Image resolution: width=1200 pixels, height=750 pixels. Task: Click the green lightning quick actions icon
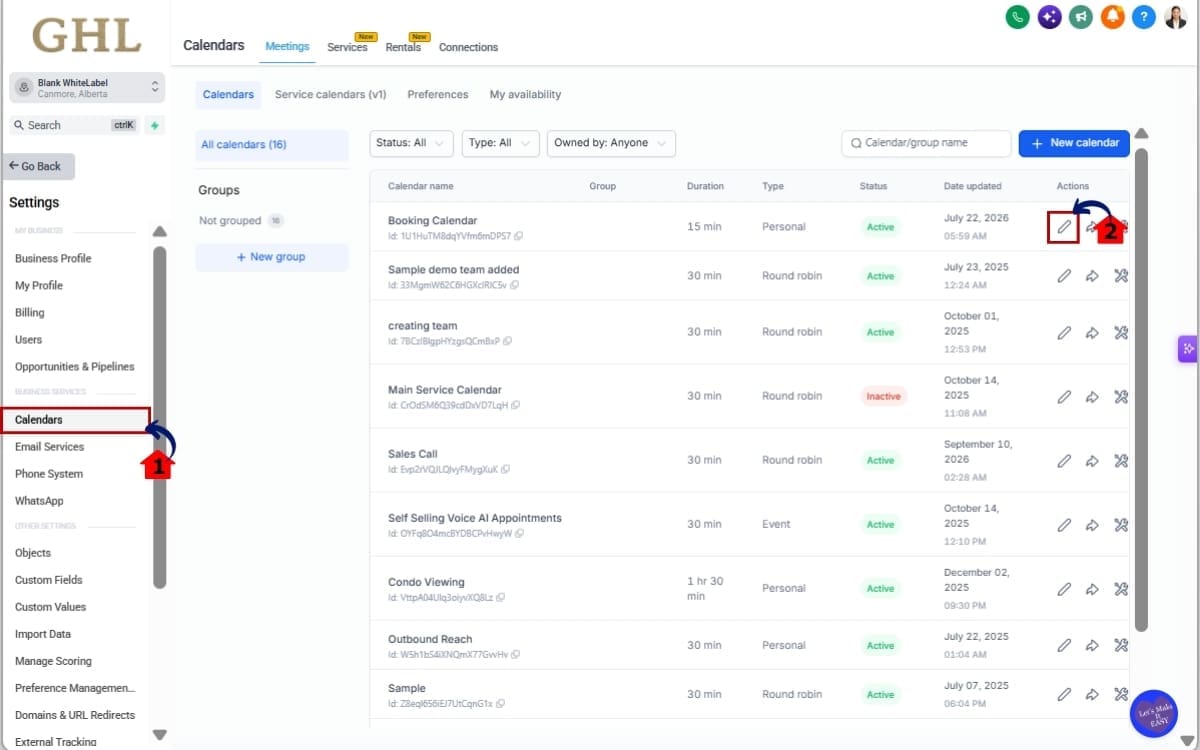(x=154, y=125)
